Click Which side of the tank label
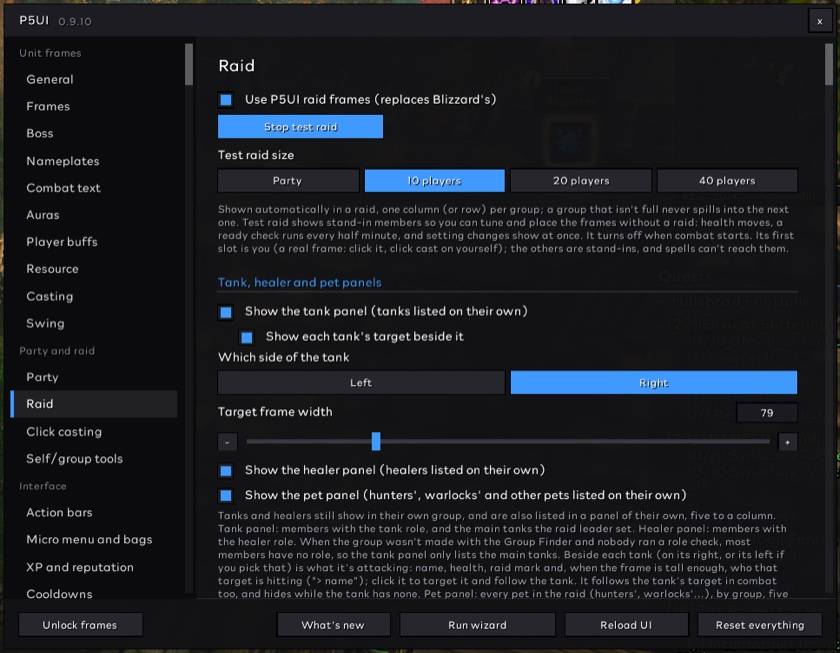 (x=284, y=357)
